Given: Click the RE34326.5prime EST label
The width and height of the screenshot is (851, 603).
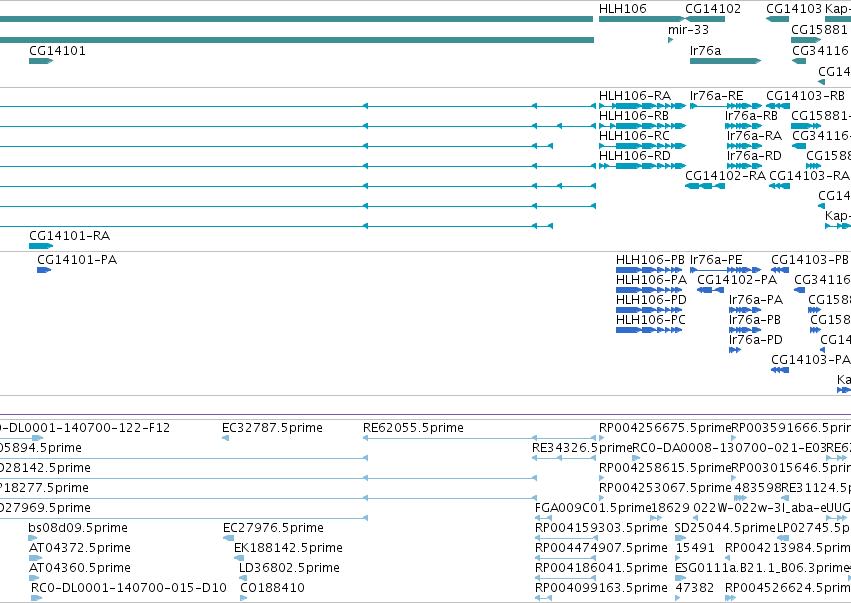Looking at the screenshot, I should (x=582, y=448).
